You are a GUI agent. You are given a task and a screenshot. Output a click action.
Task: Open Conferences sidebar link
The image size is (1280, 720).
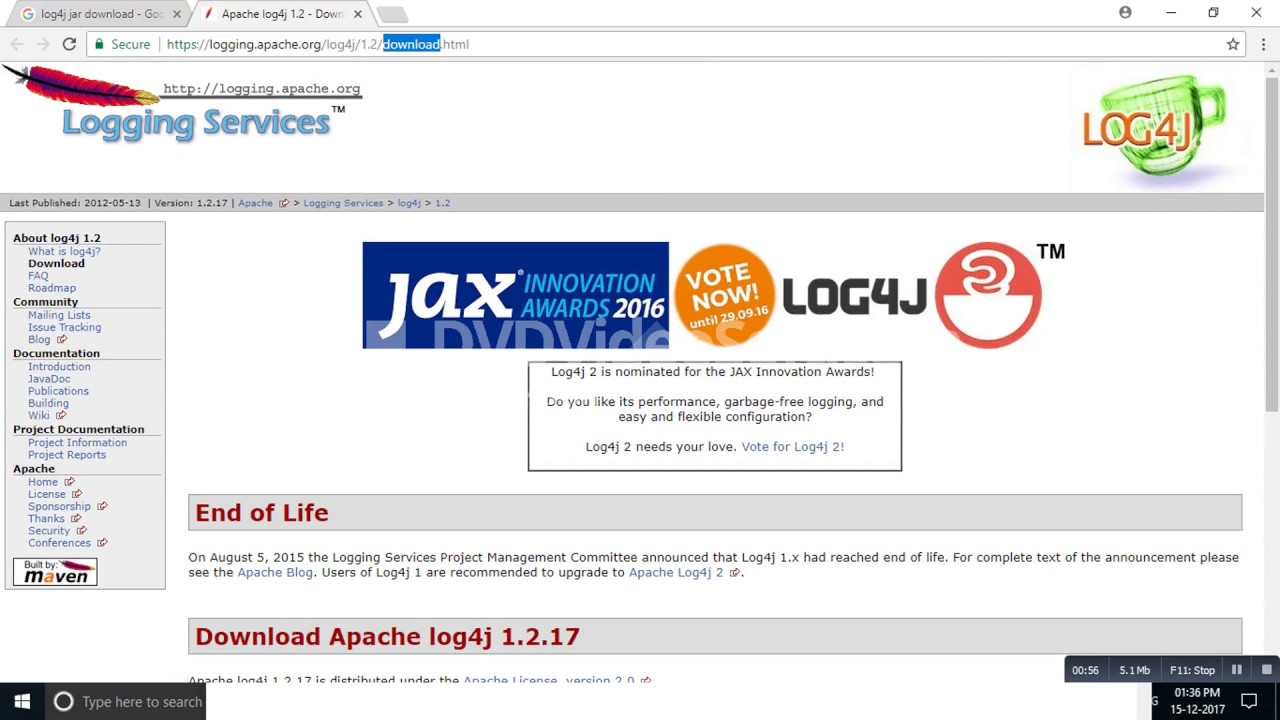[59, 543]
